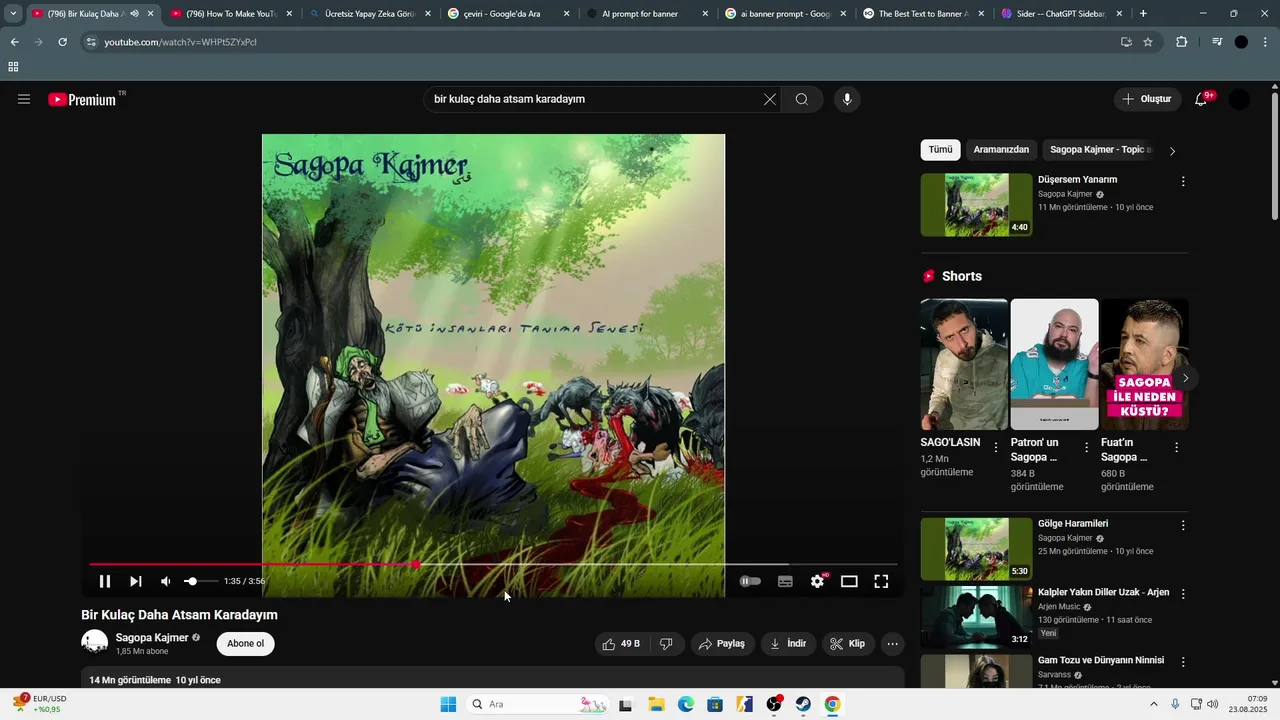Viewport: 1280px width, 720px height.
Task: Click the address bar URL
Action: click(180, 42)
